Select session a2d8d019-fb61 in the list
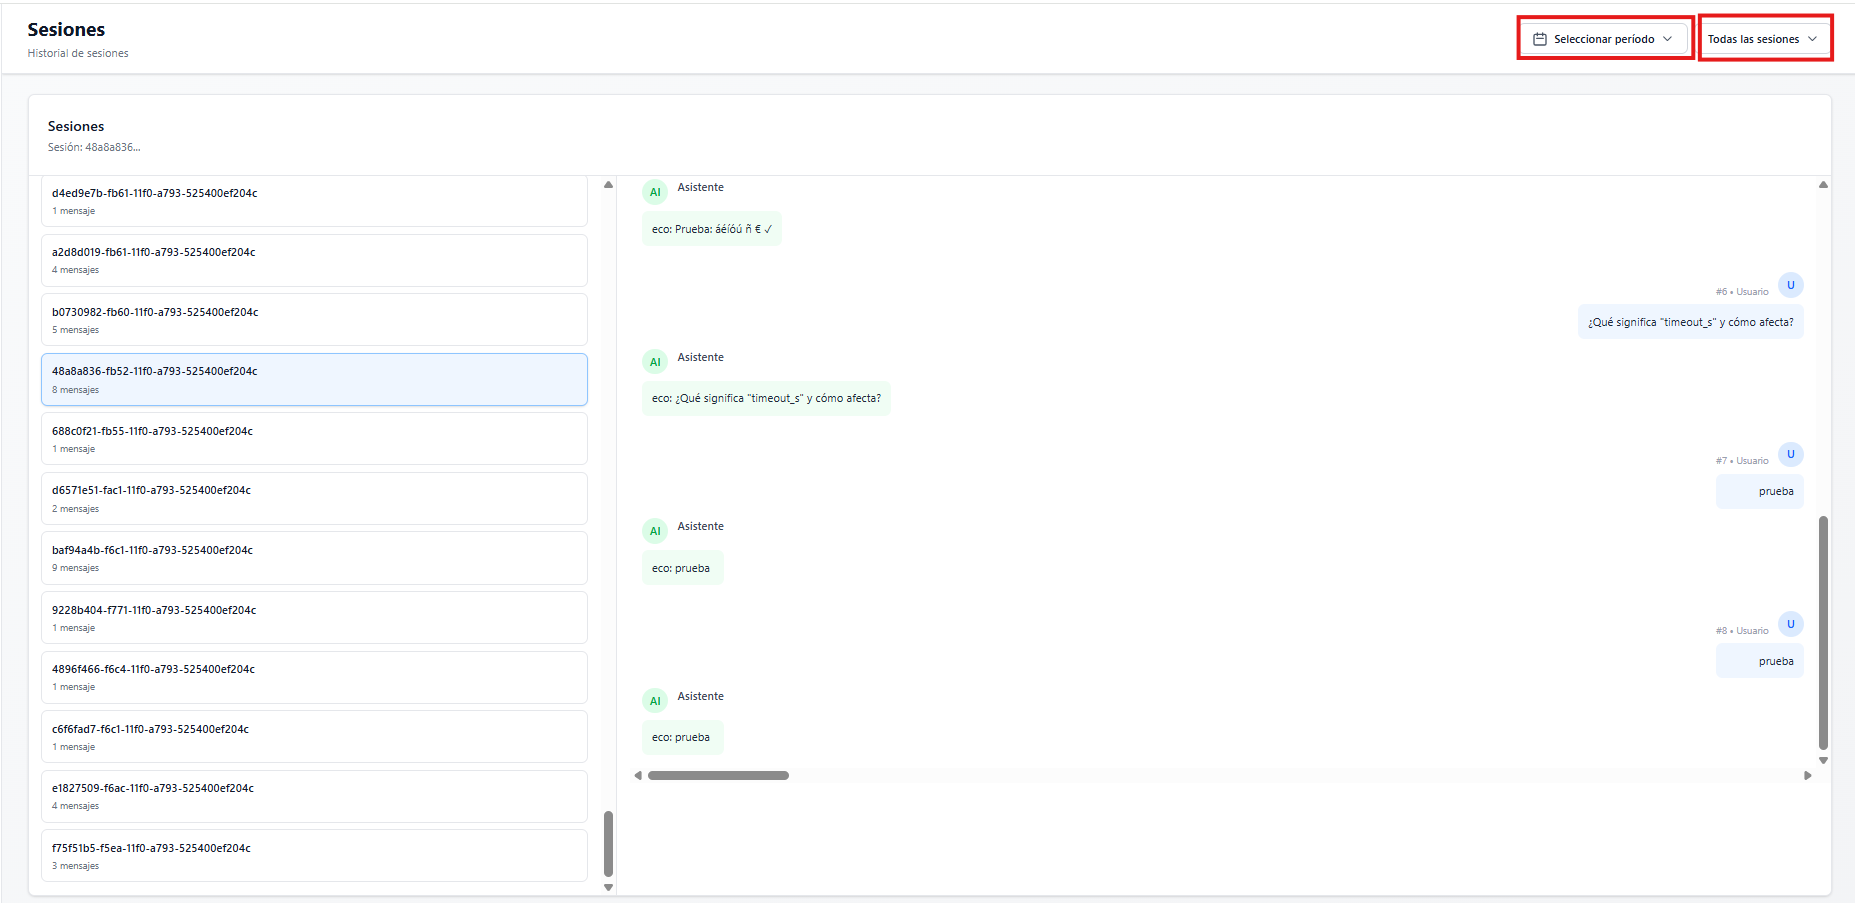The height and width of the screenshot is (903, 1855). [x=314, y=260]
